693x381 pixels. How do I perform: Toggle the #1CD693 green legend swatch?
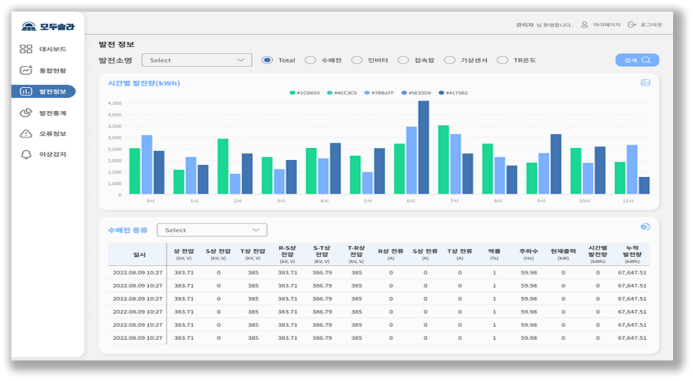click(x=292, y=93)
